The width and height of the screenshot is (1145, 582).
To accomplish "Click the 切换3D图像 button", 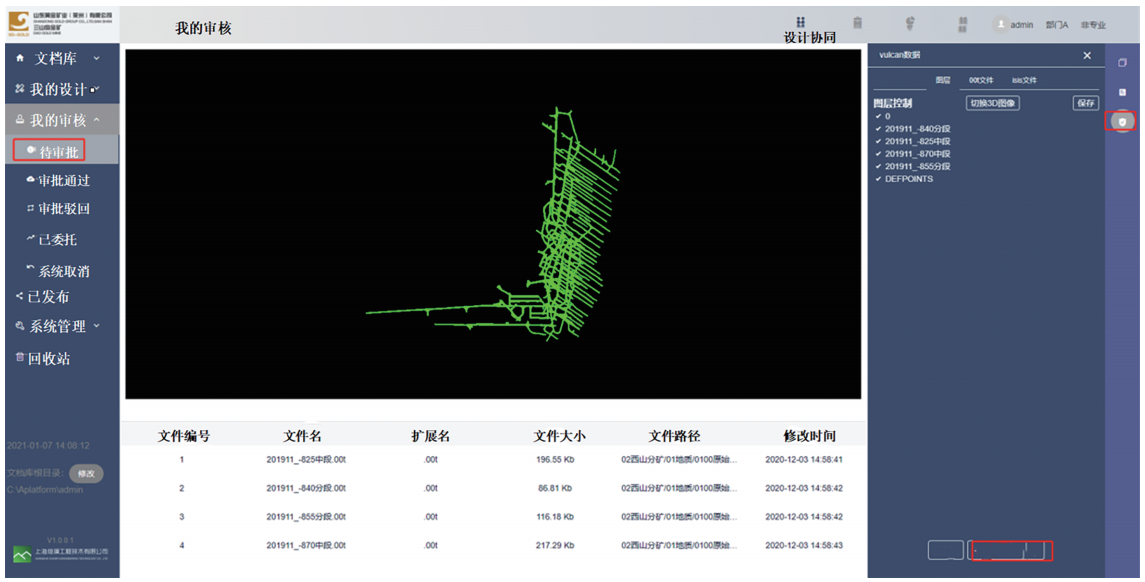I will [992, 103].
